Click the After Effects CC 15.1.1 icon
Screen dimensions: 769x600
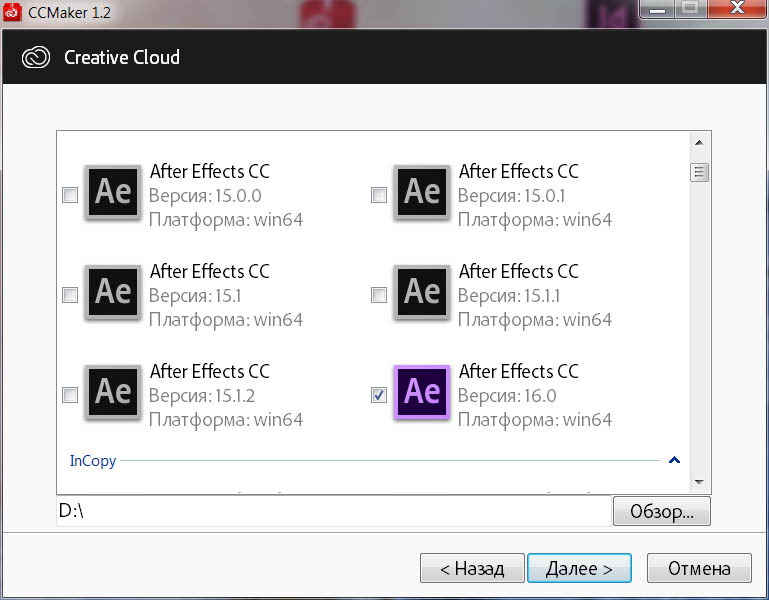click(422, 293)
